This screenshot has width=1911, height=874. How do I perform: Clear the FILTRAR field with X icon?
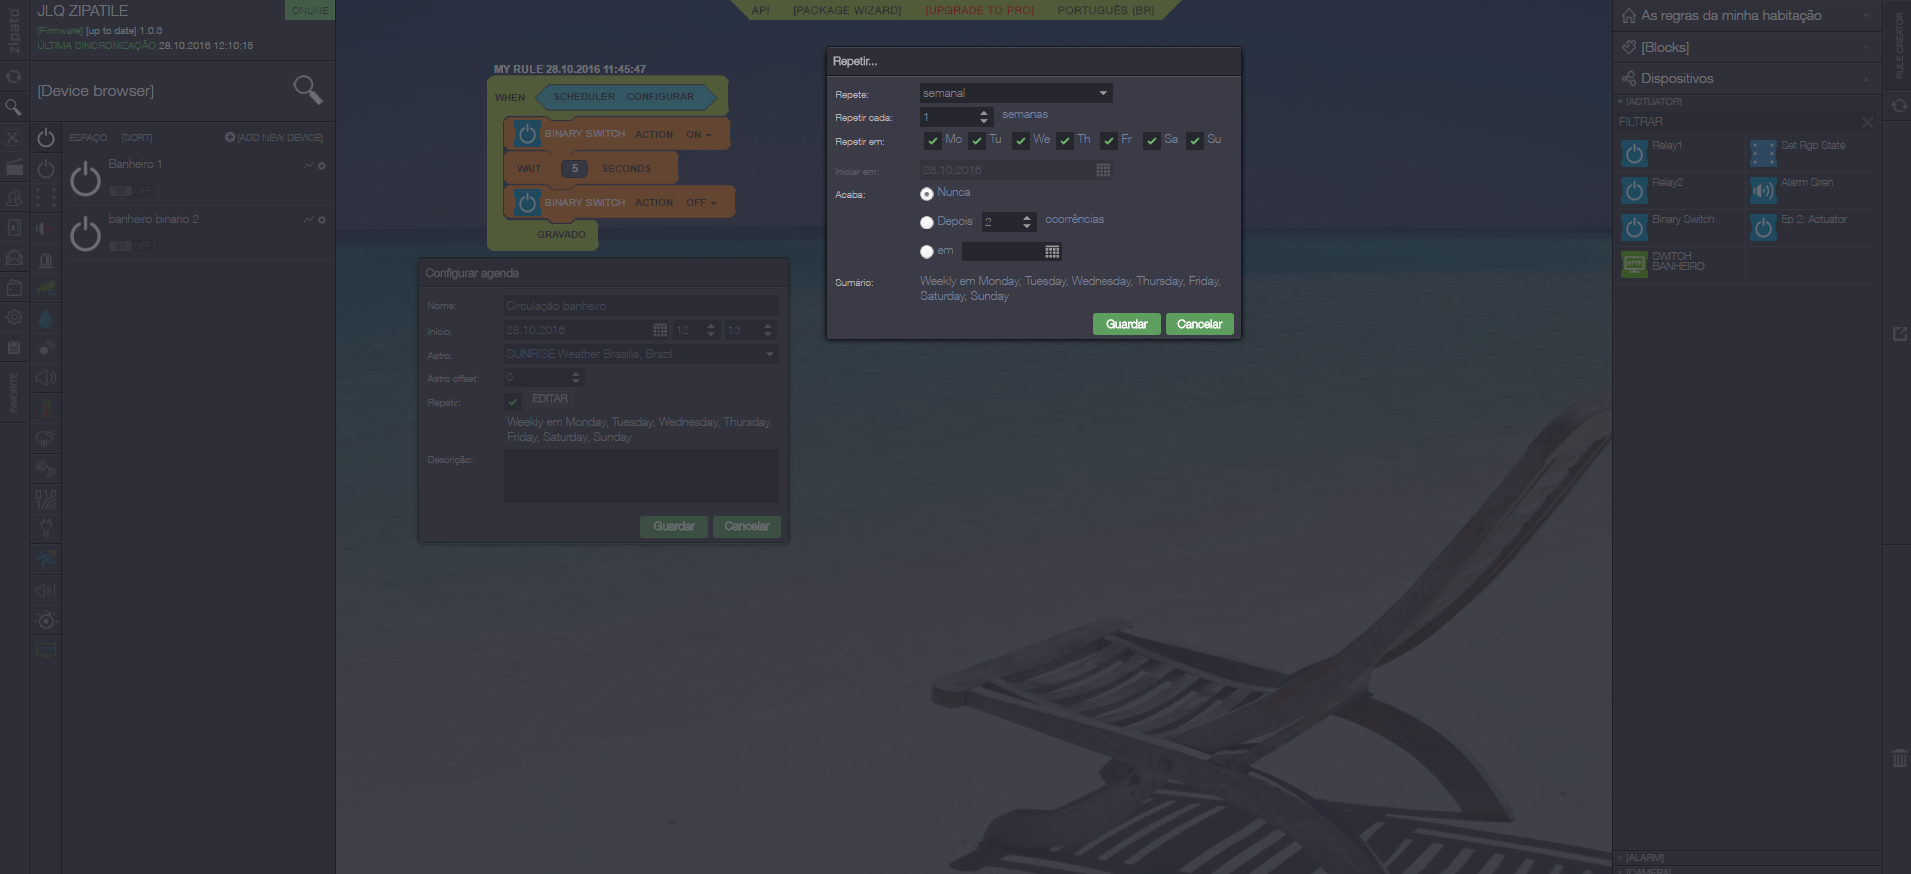1867,122
